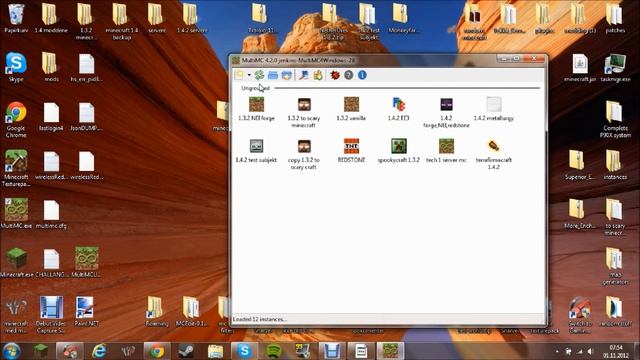
Task: Click the red bug Report icon
Action: [335, 75]
